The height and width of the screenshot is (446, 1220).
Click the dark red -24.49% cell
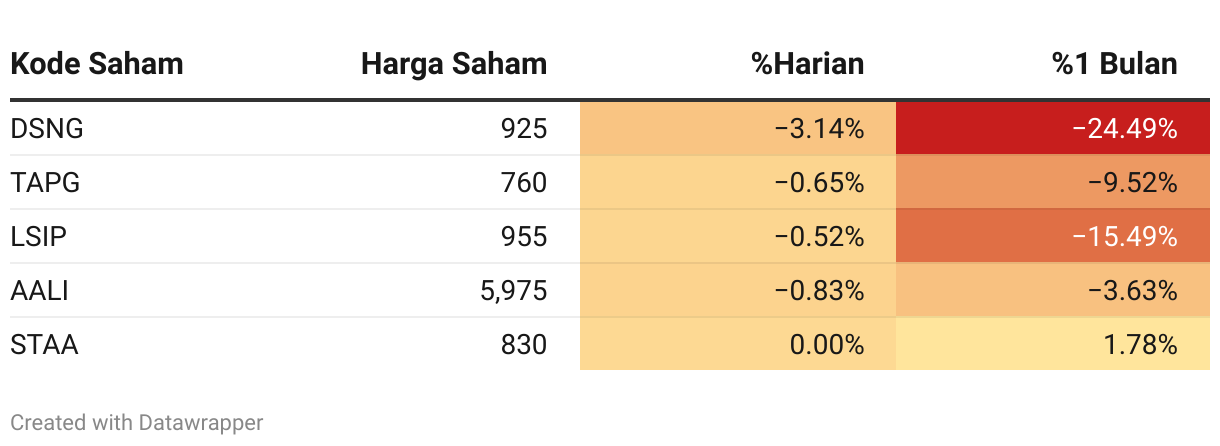(x=1053, y=128)
